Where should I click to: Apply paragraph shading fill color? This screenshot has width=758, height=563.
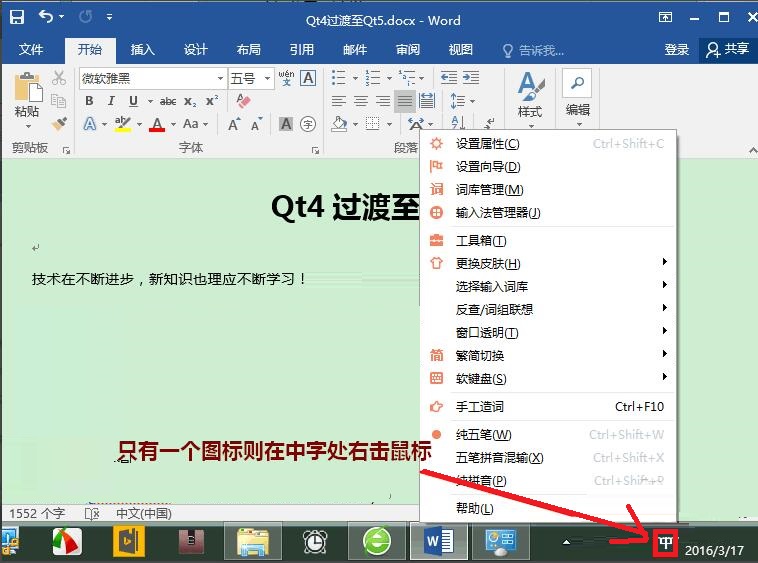click(339, 124)
